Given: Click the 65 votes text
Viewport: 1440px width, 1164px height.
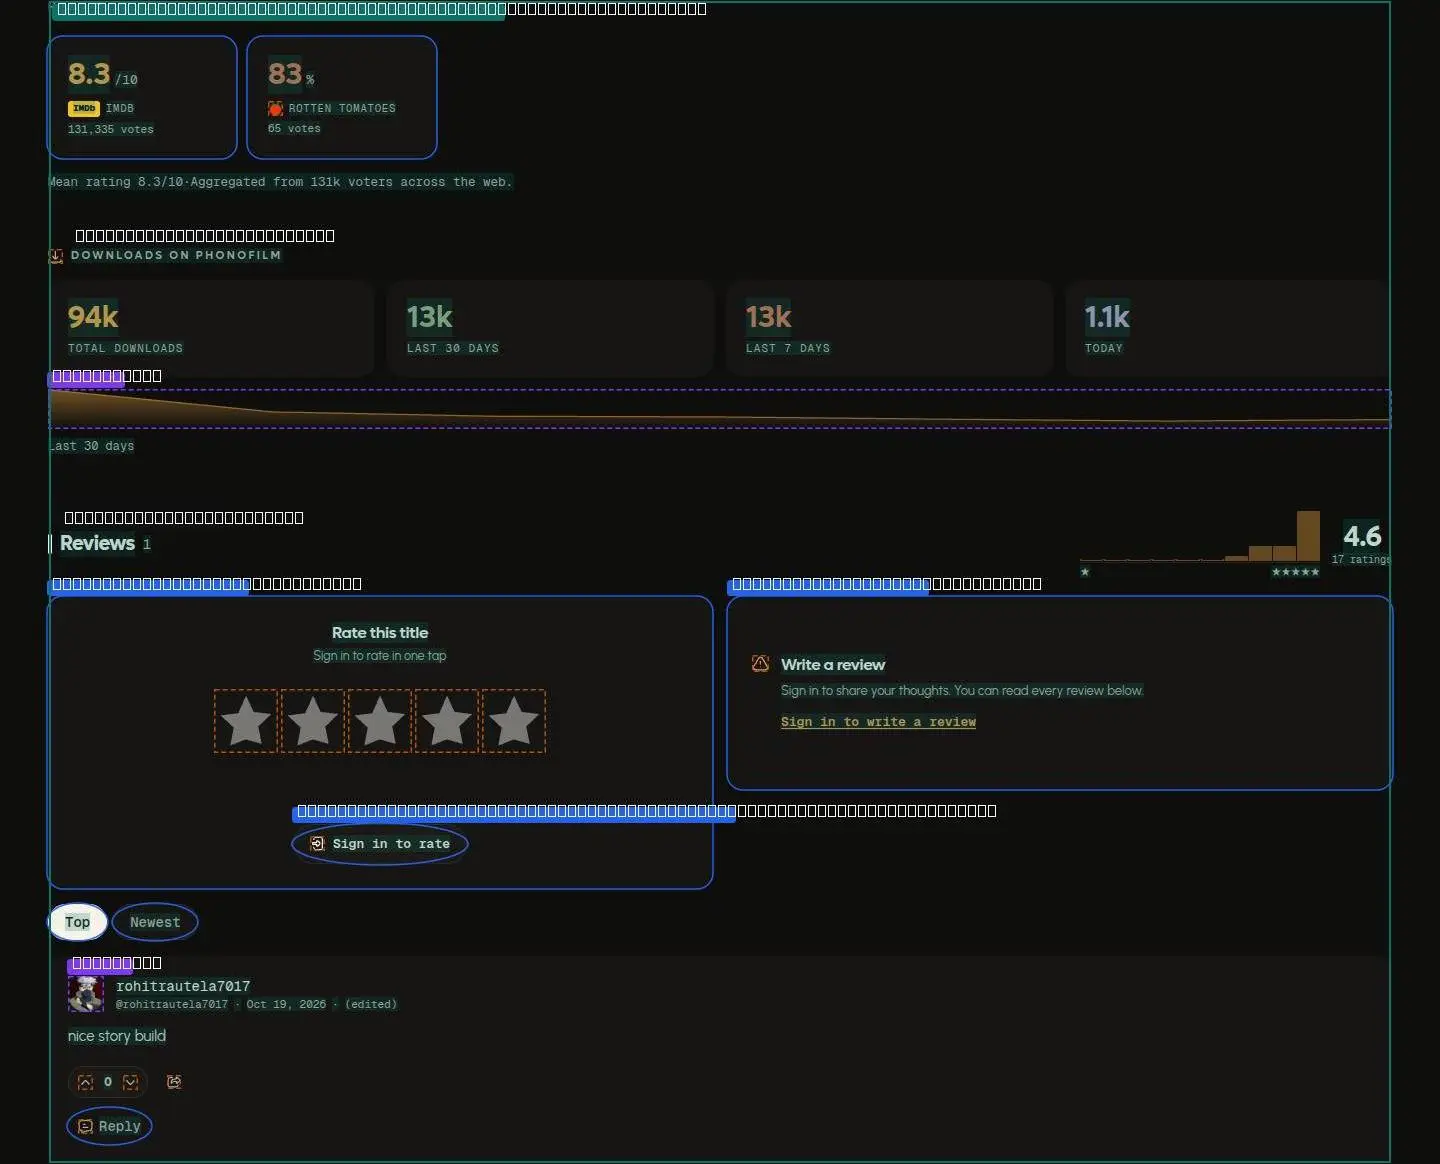Looking at the screenshot, I should coord(294,128).
